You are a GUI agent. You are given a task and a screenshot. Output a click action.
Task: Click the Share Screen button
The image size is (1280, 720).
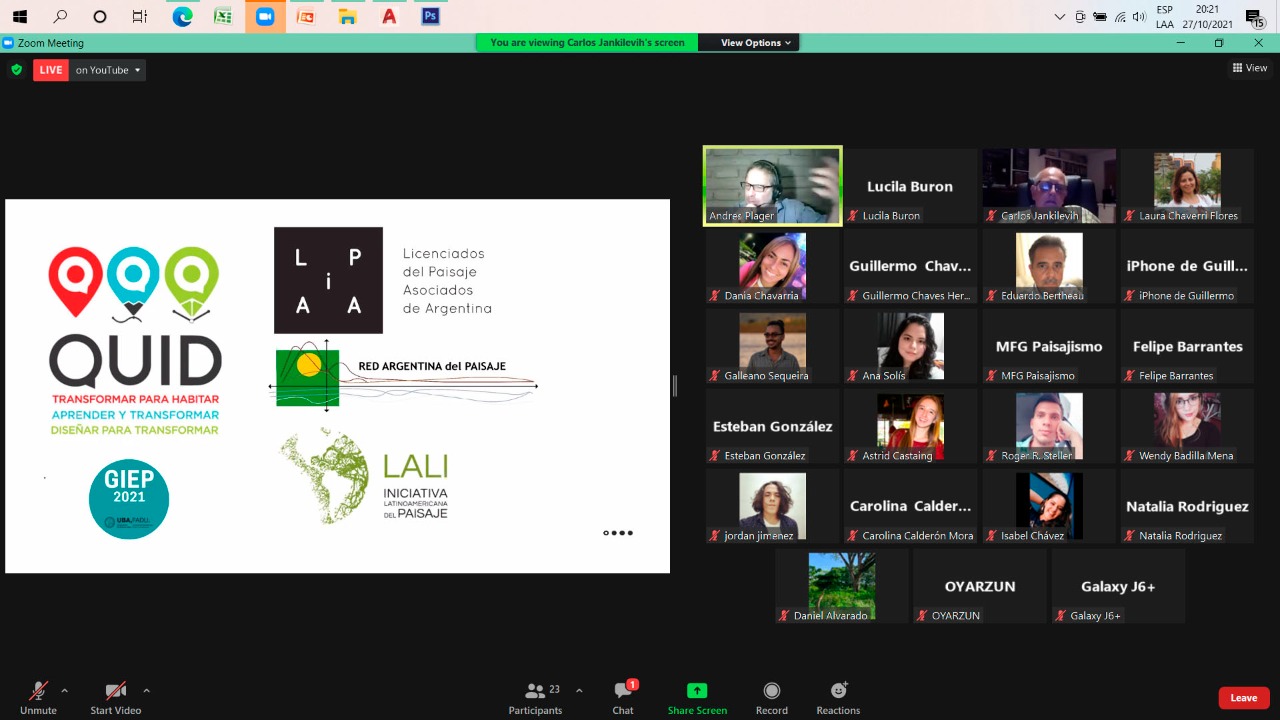coord(697,697)
